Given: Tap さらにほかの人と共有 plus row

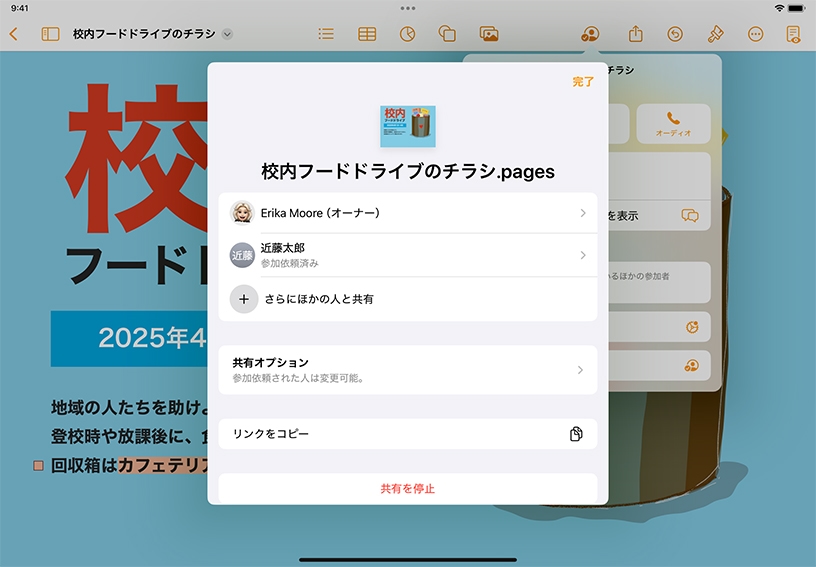Looking at the screenshot, I should pos(407,299).
